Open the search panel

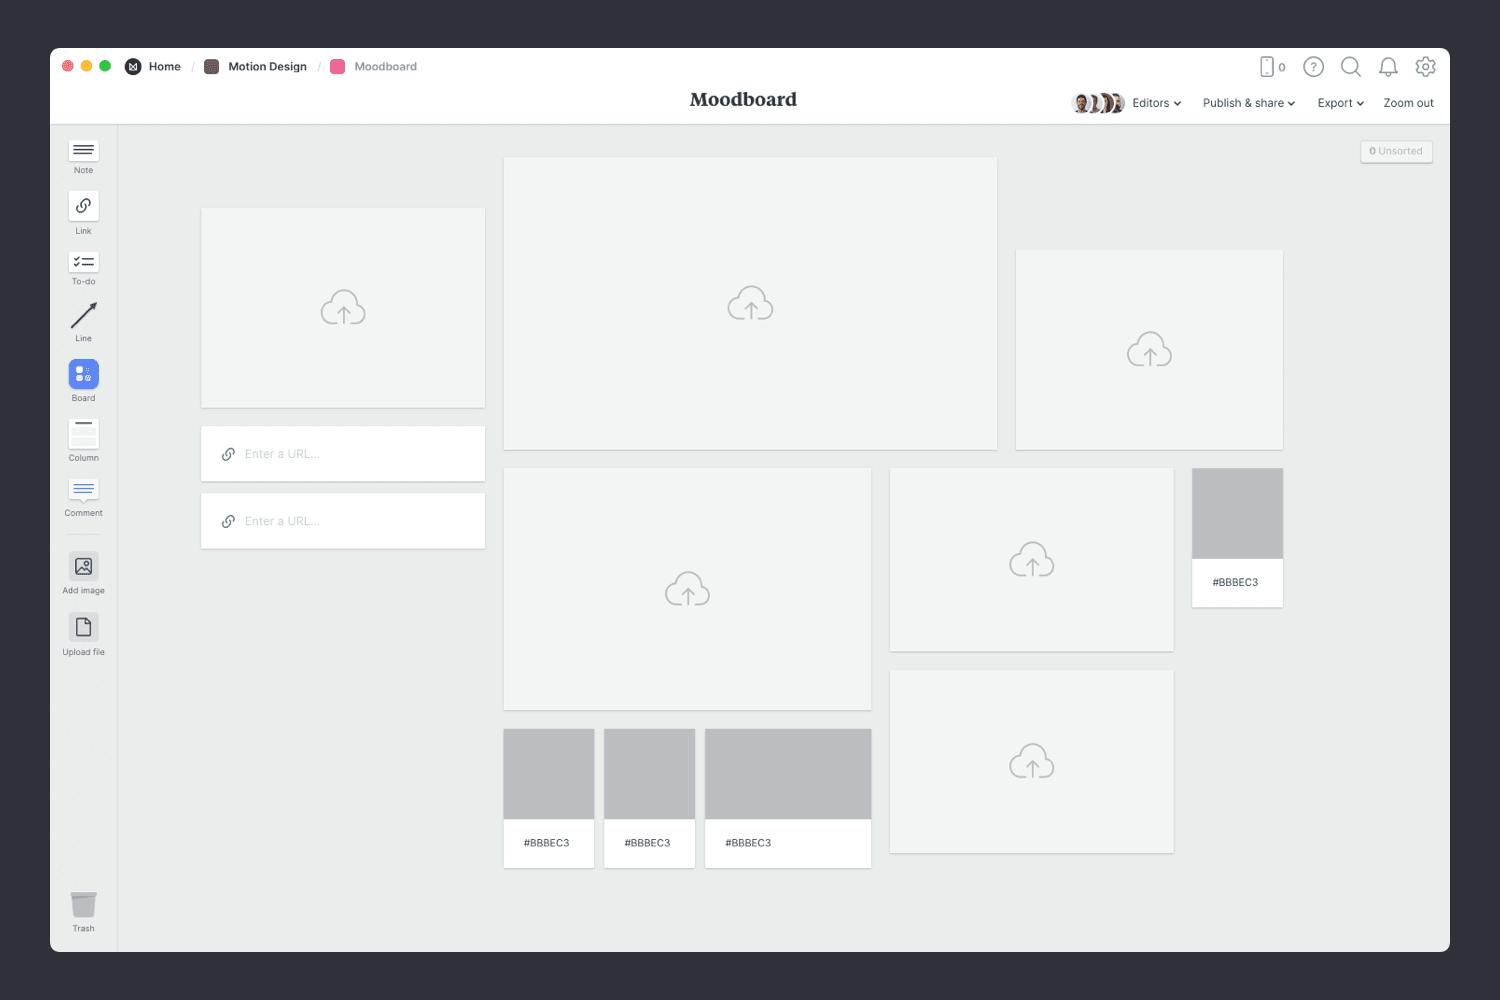[1350, 67]
